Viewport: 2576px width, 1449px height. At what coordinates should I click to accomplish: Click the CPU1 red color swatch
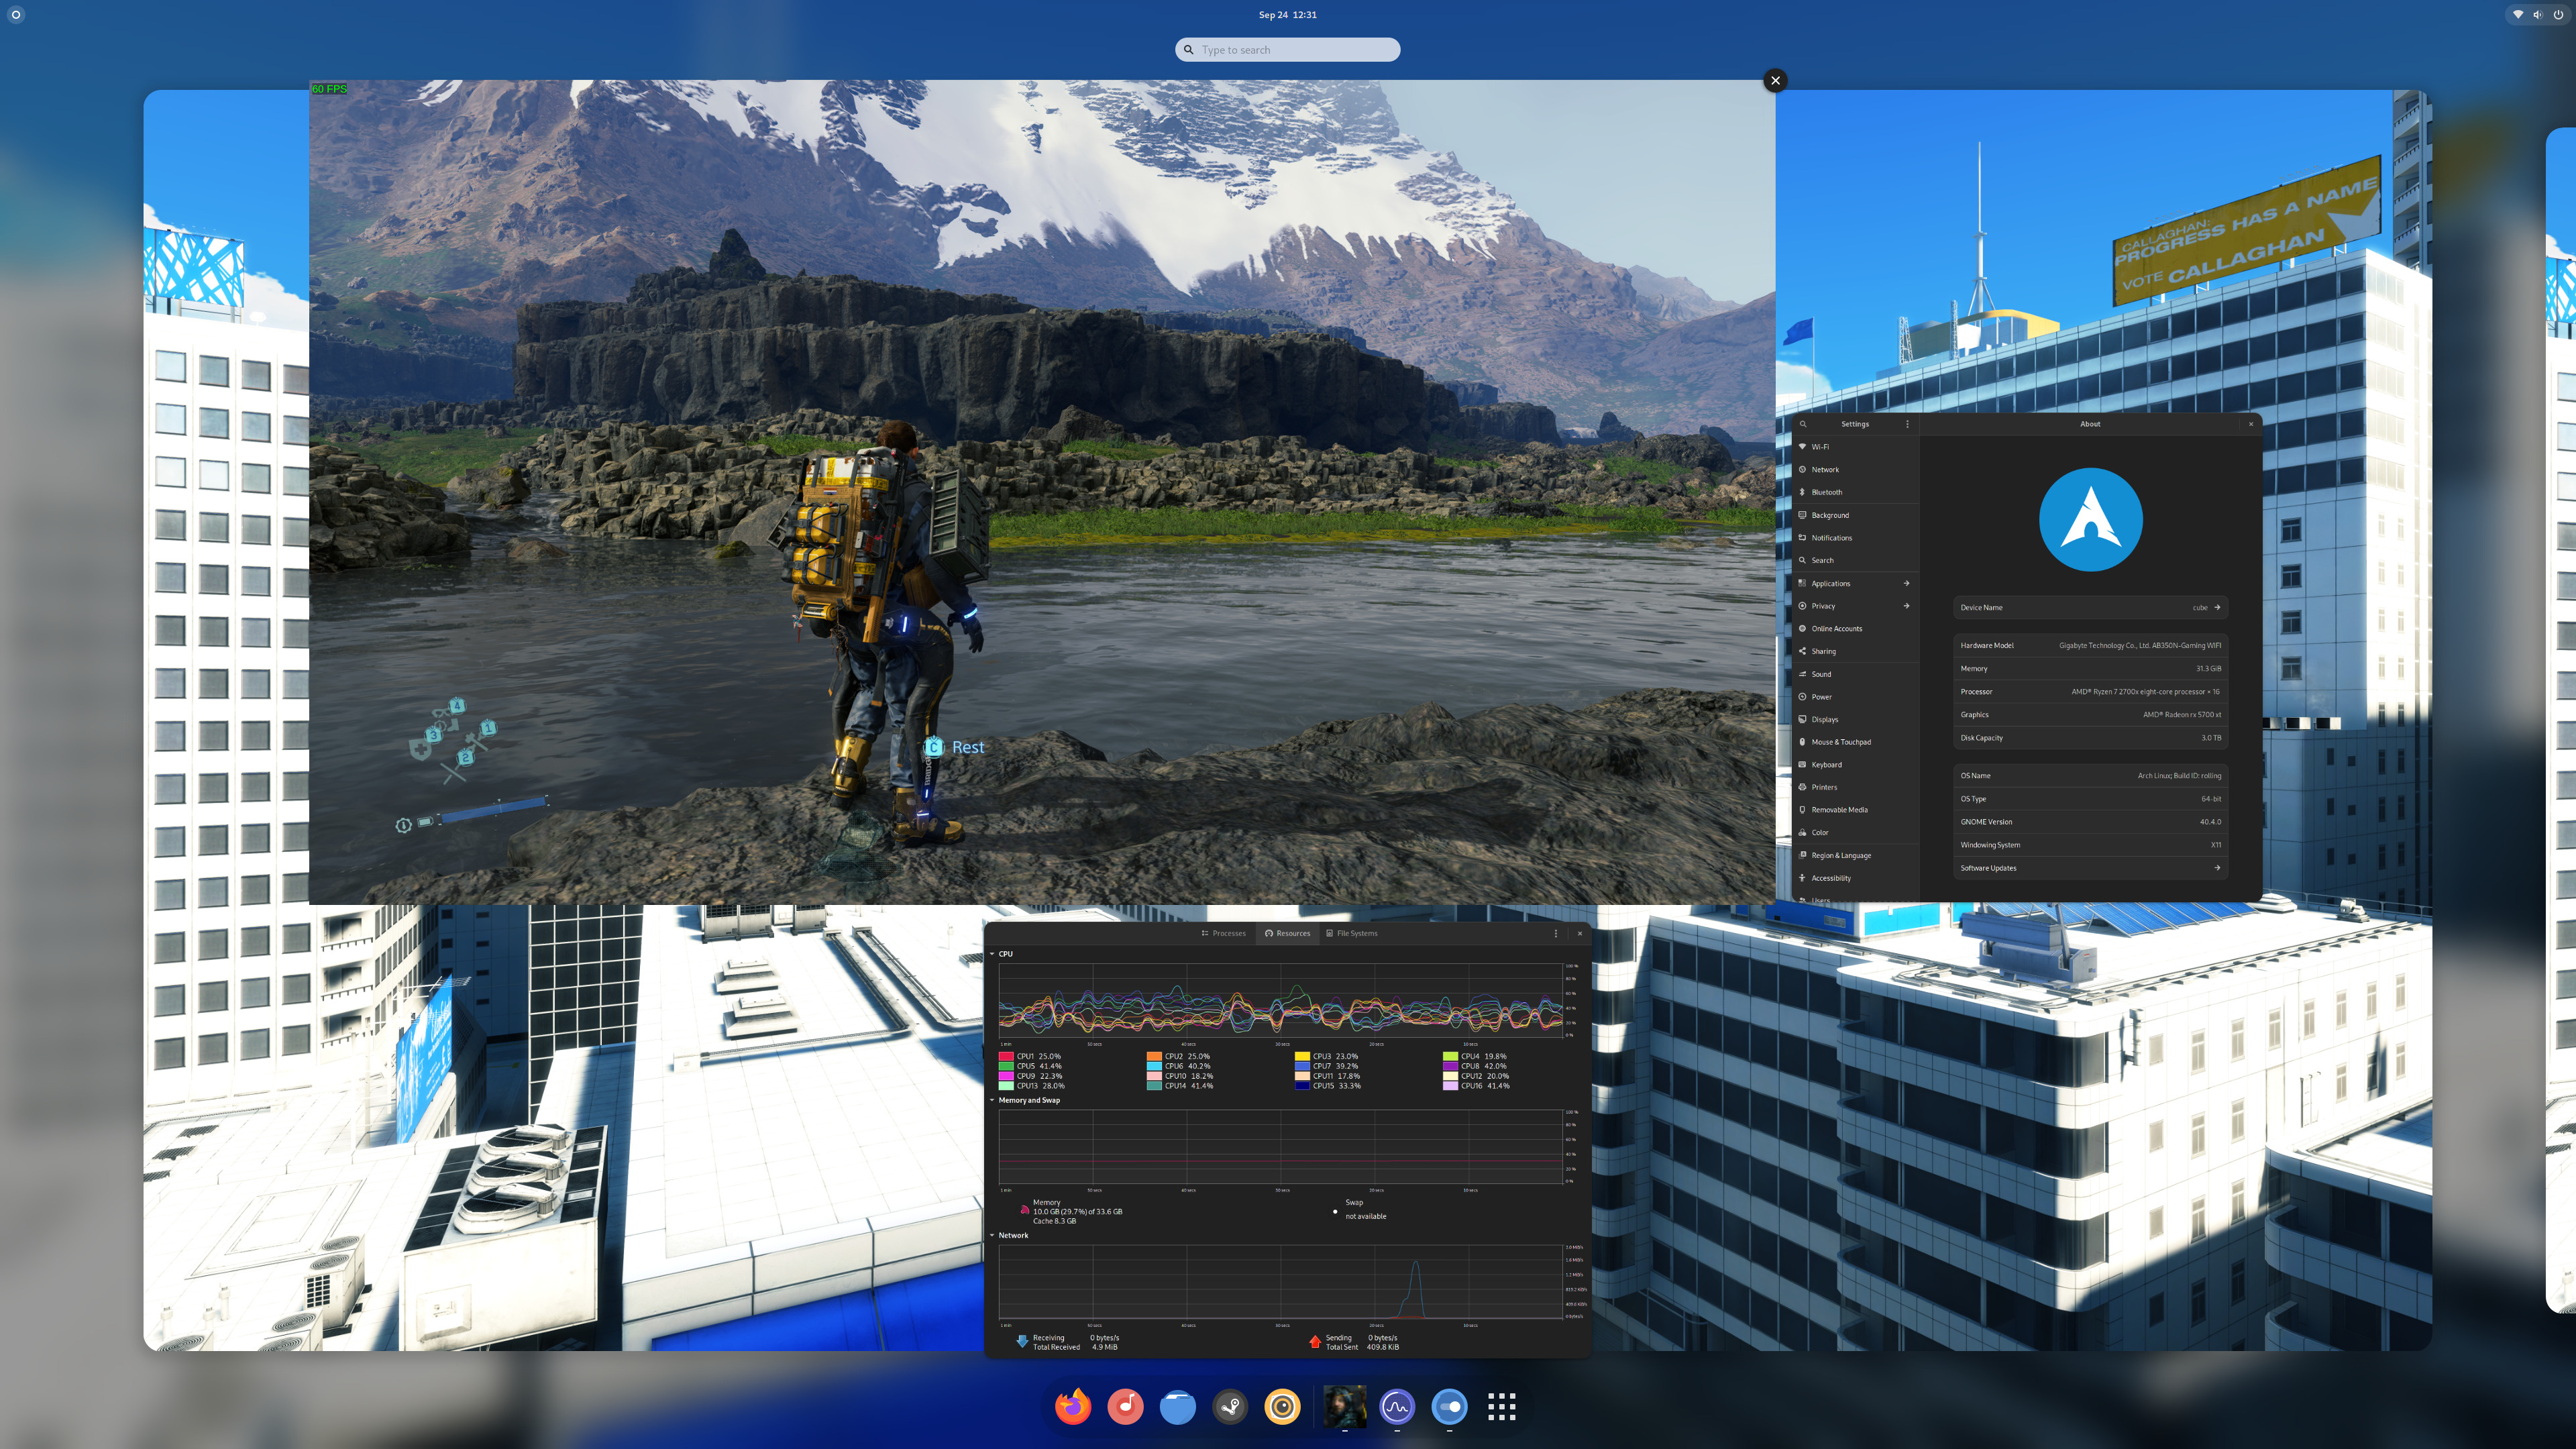[1006, 1056]
